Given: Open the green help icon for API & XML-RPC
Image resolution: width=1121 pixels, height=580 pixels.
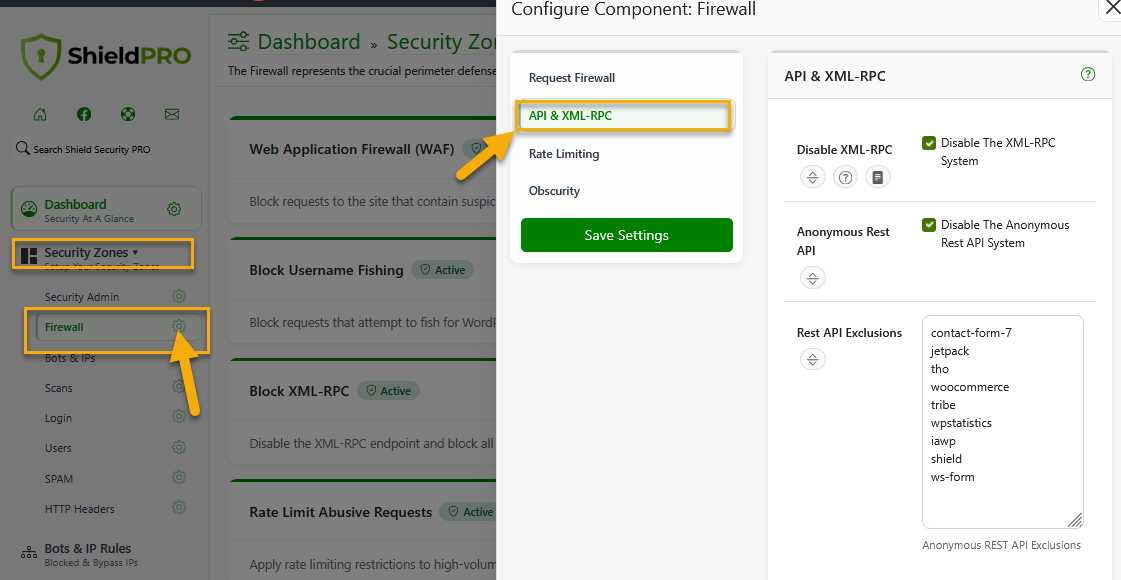Looking at the screenshot, I should 1087,74.
